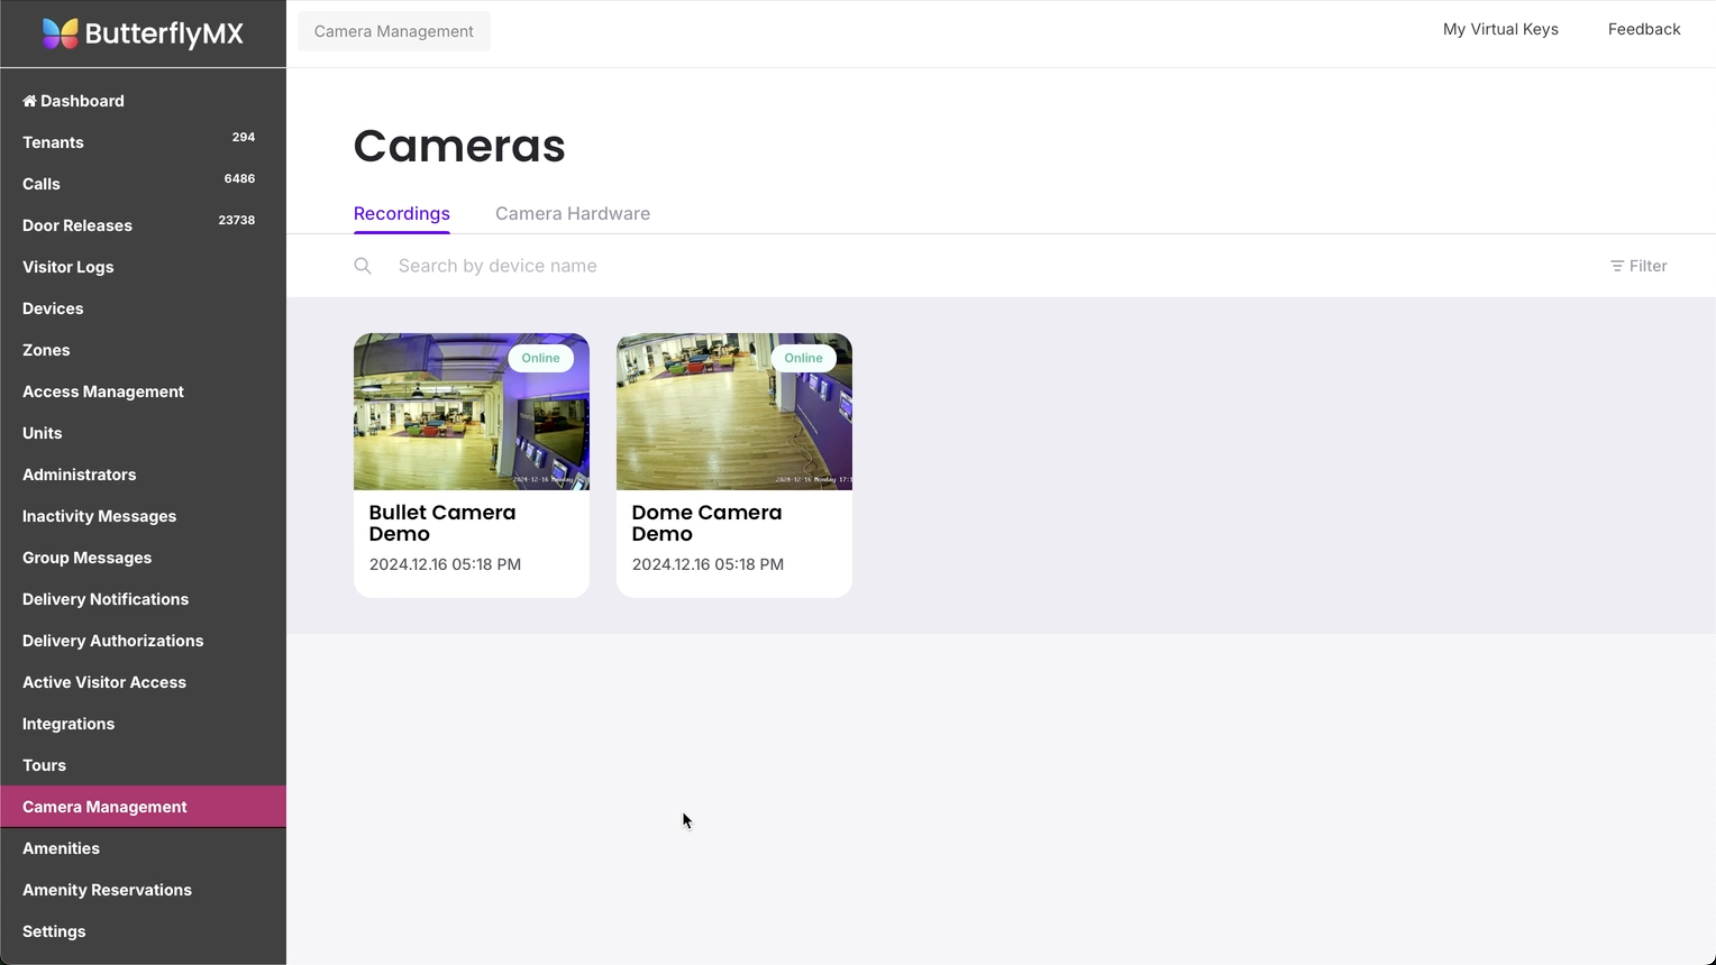Click the Dashboard home icon
1716x965 pixels.
pyautogui.click(x=29, y=101)
